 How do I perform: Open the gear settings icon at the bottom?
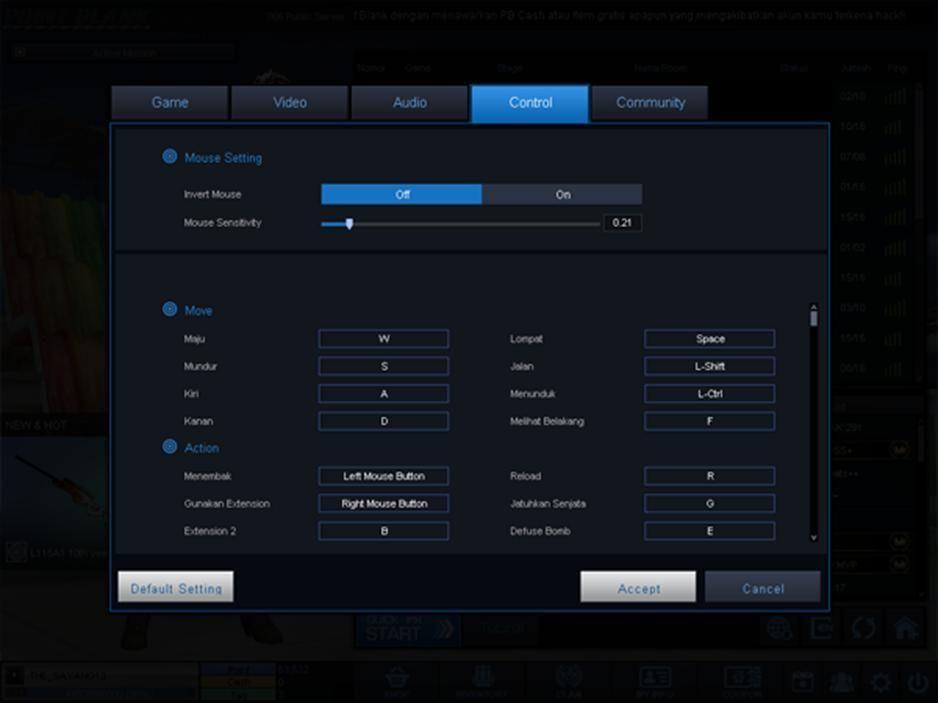click(880, 682)
